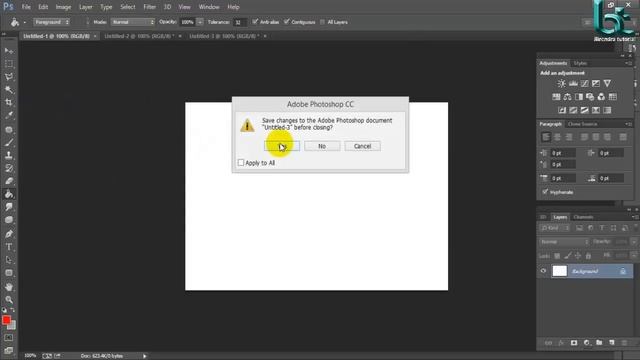The height and width of the screenshot is (360, 640).
Task: Toggle the Contiguous checkbox
Action: click(x=287, y=22)
